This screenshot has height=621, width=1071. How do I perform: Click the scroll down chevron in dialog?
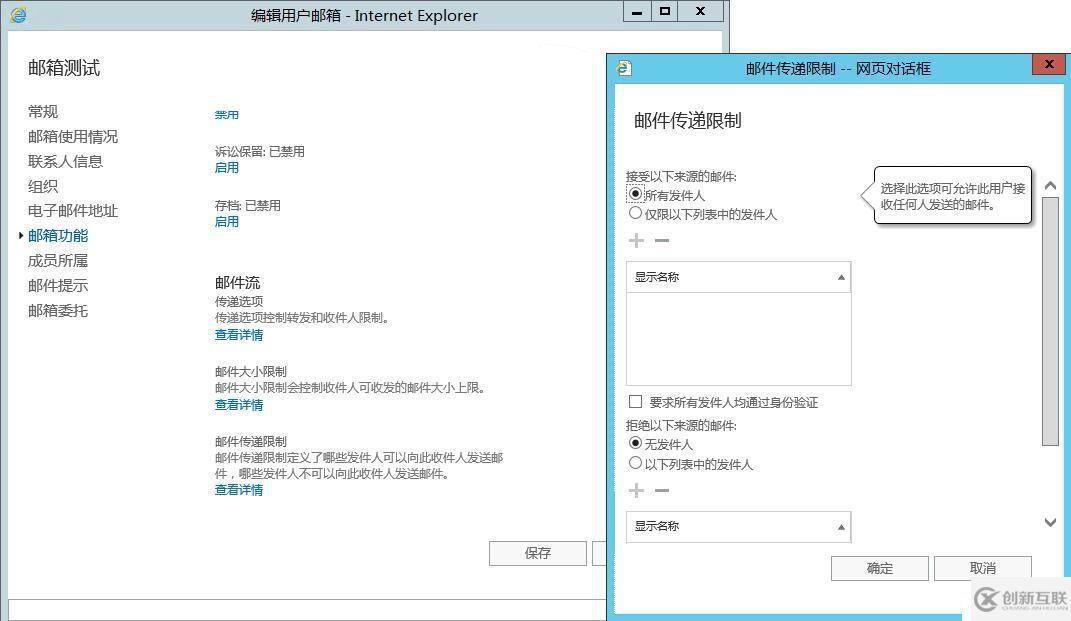(1051, 523)
